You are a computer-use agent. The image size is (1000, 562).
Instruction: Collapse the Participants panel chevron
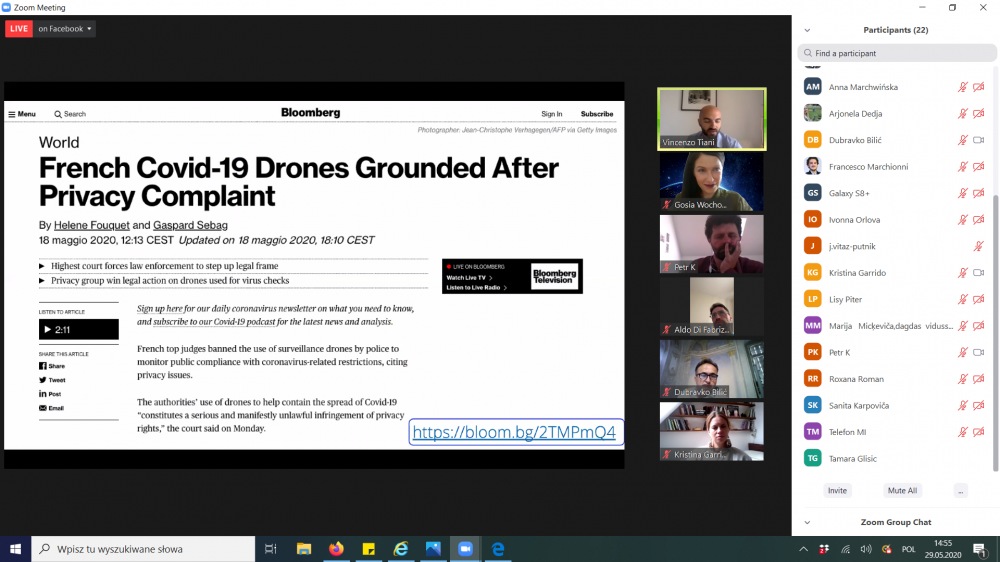[807, 30]
